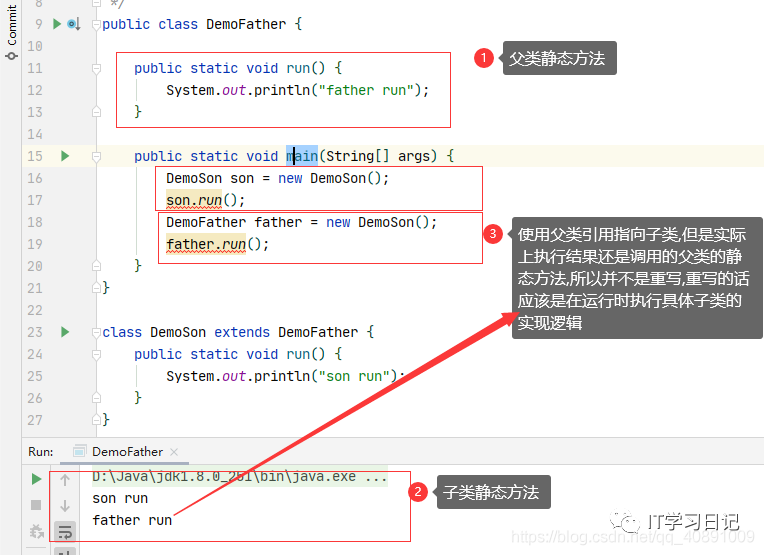Open the Commit tool window tab

[11, 32]
